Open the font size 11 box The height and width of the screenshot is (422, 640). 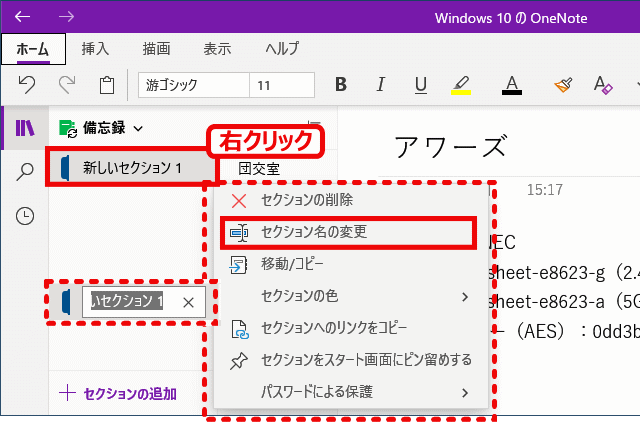click(x=282, y=85)
